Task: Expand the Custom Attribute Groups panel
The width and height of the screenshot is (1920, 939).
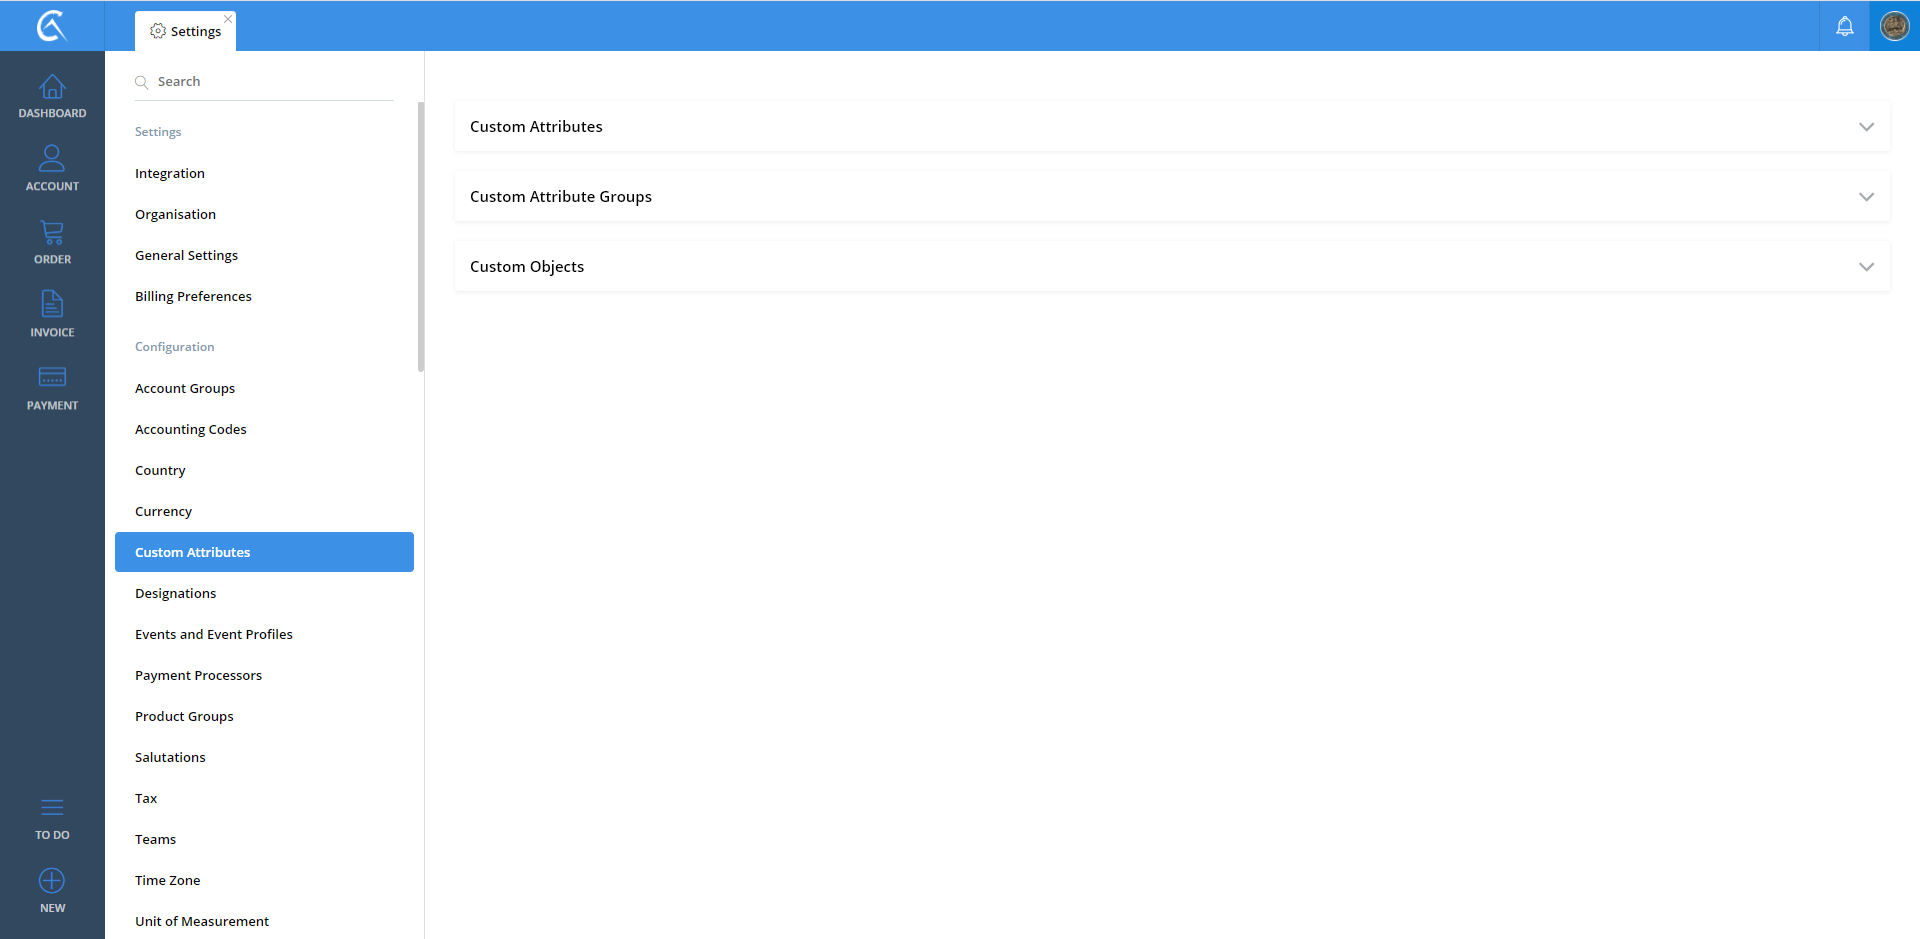Action: 1865,197
